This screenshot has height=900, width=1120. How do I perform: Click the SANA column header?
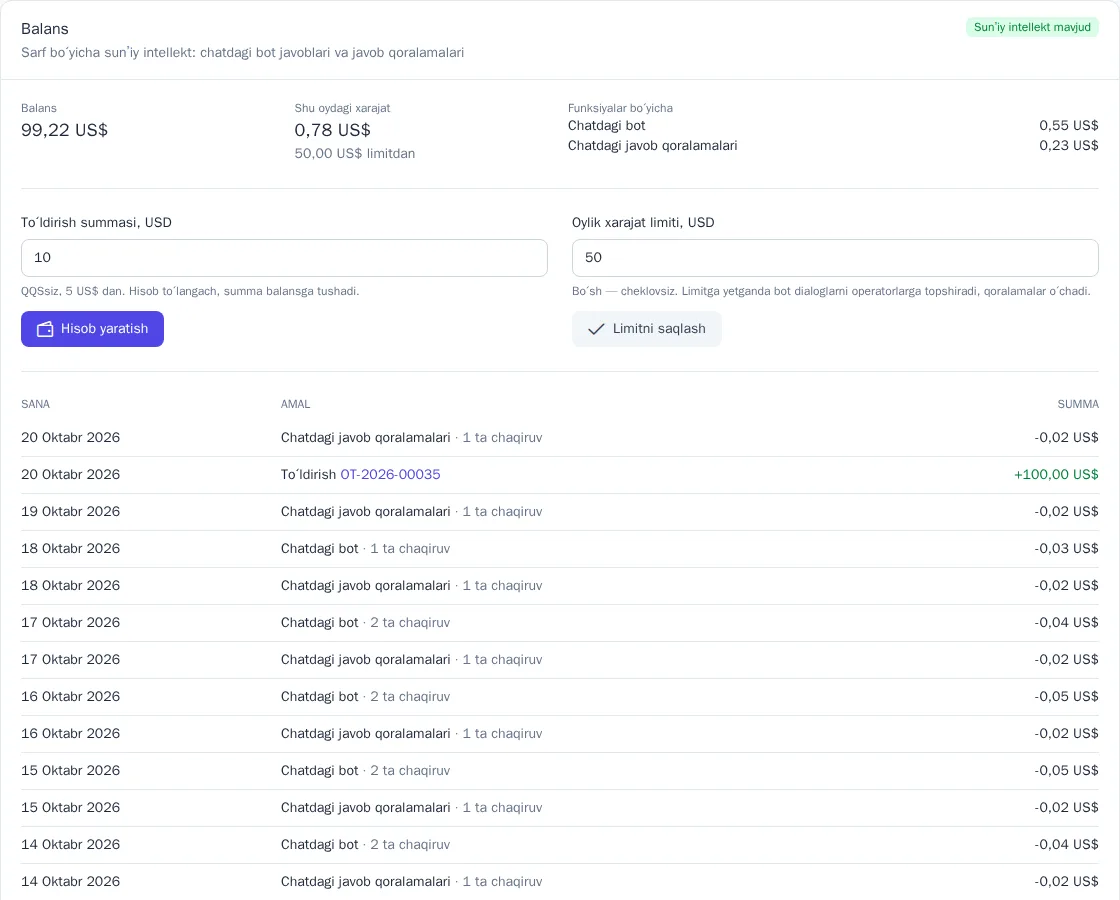coord(35,404)
